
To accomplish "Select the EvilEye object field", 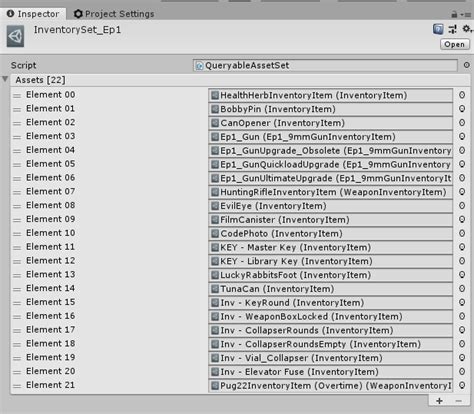I will (x=331, y=206).
